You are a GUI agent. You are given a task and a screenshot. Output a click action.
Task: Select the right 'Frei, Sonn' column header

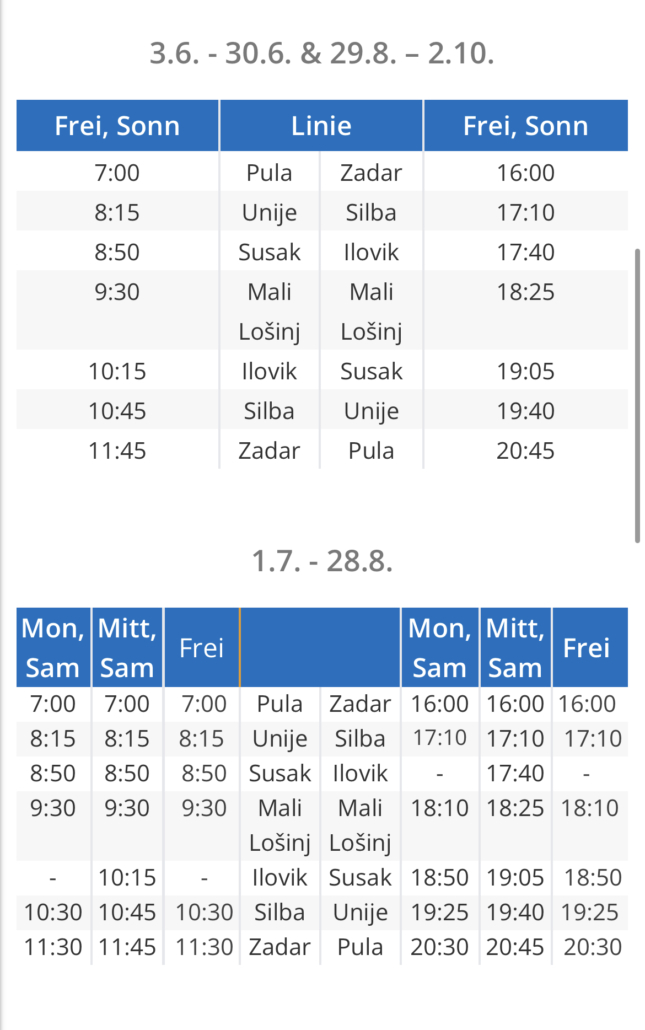[x=525, y=125]
